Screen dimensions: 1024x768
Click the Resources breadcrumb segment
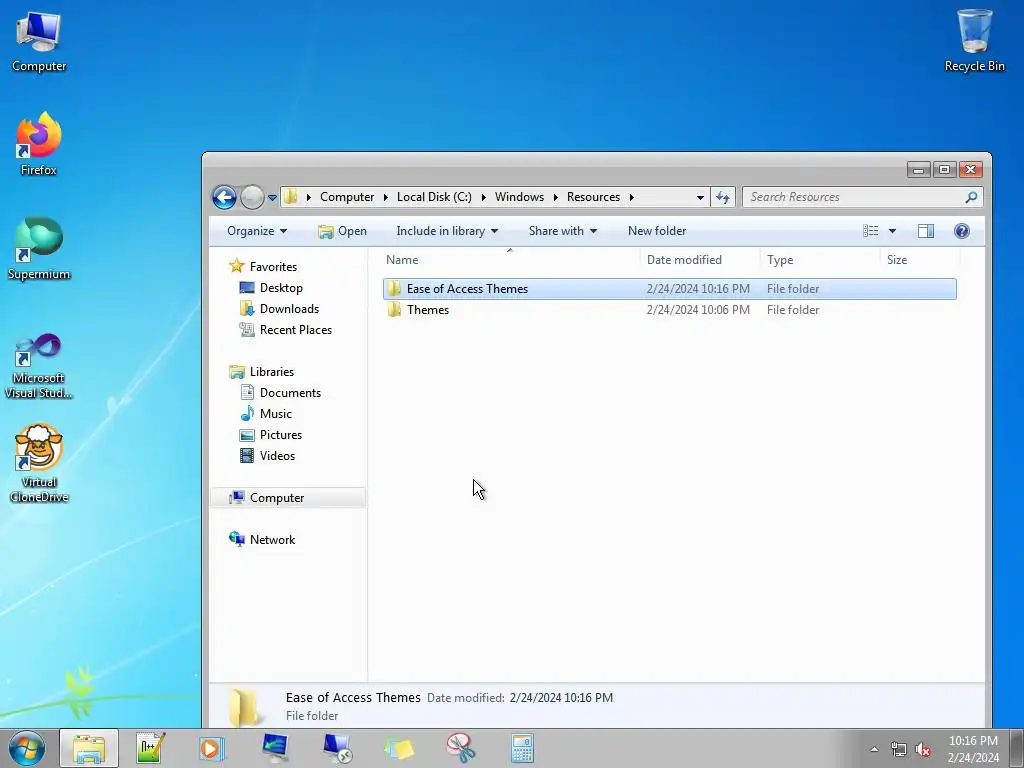[x=593, y=197]
